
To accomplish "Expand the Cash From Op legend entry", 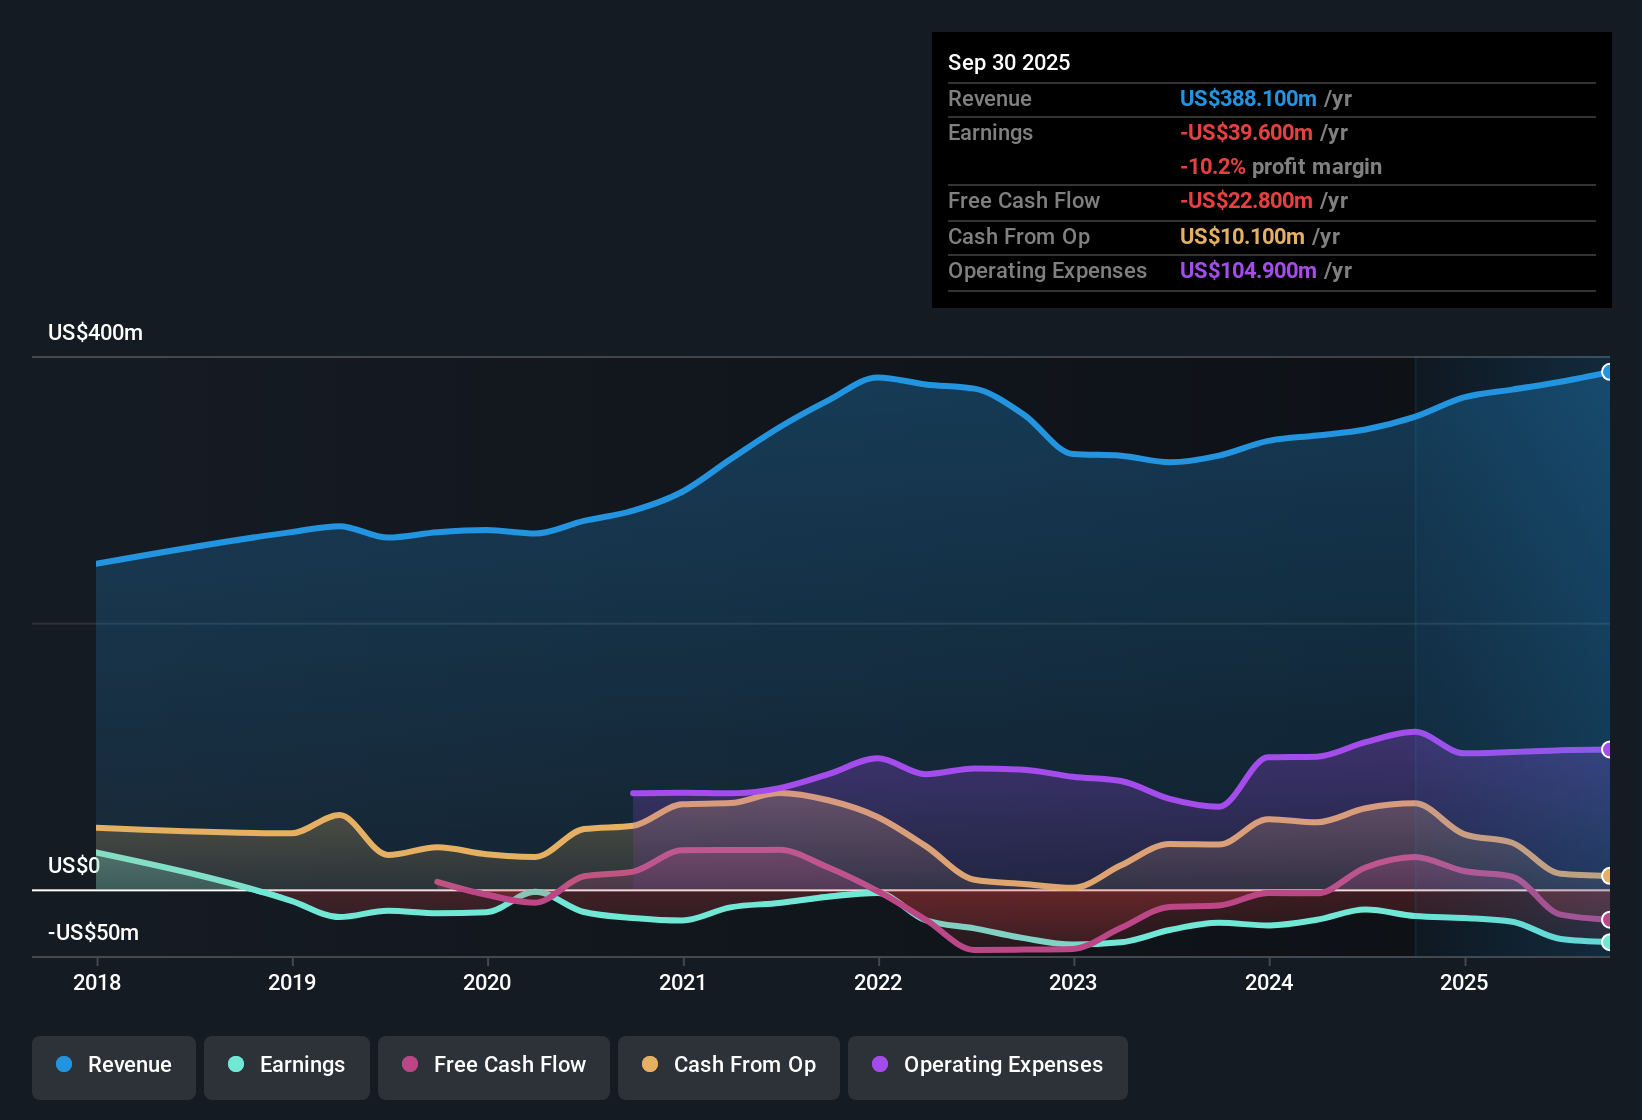I will pyautogui.click(x=728, y=1065).
